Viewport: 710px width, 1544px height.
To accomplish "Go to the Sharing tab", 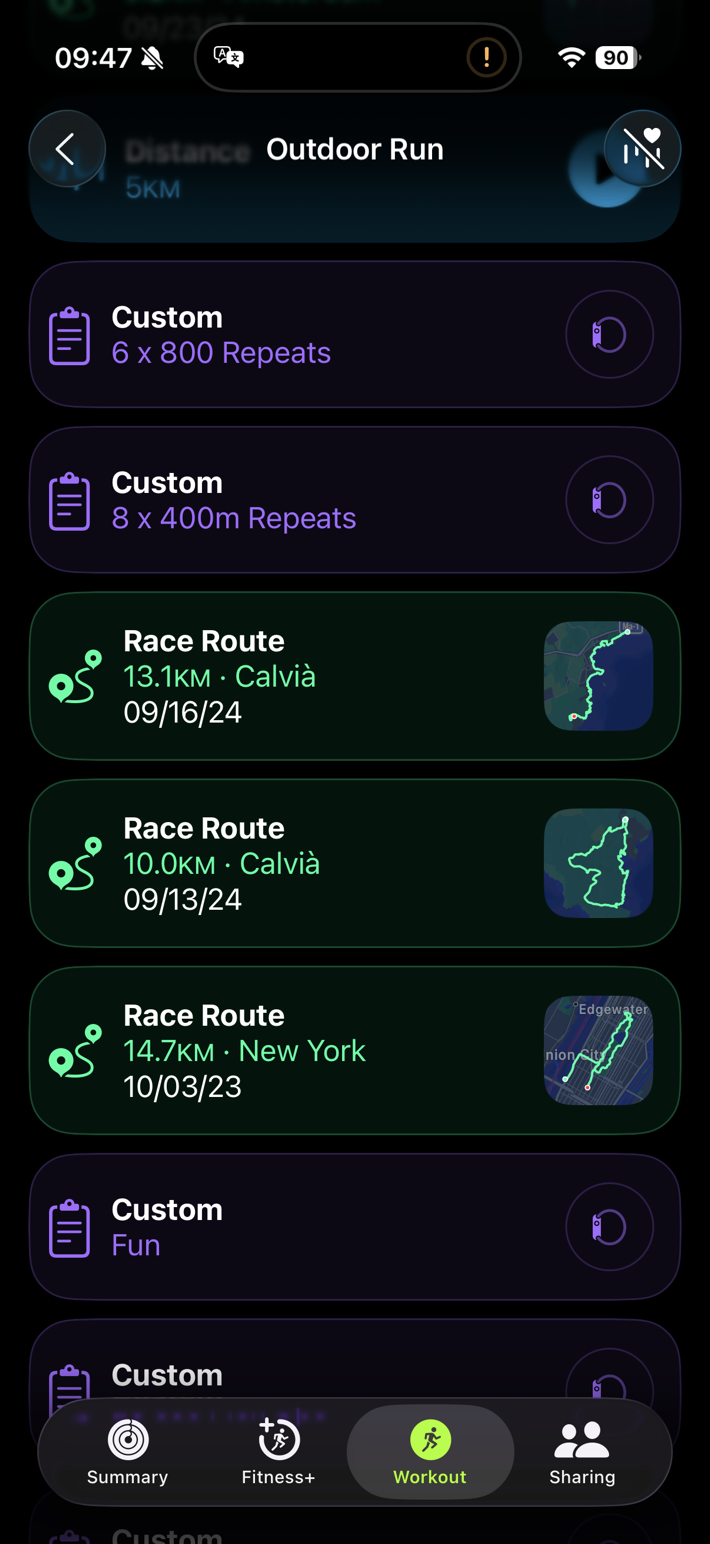I will 582,1452.
